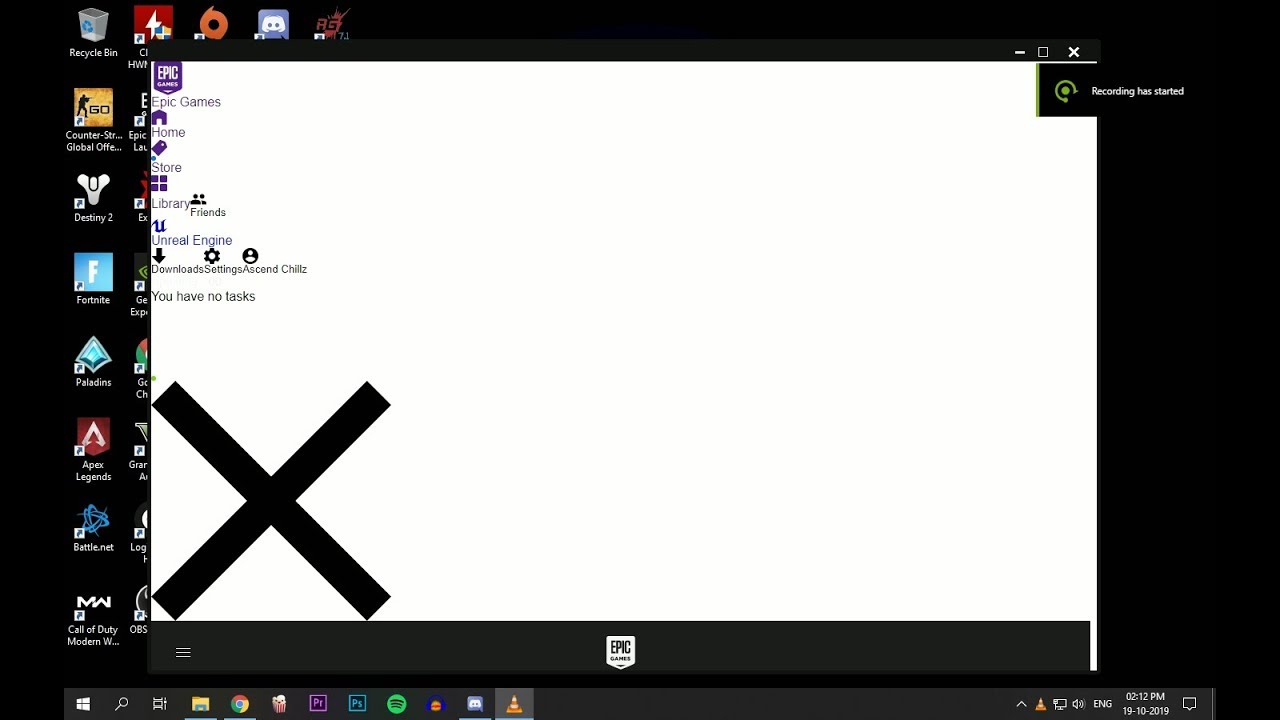
Task: Minimize the Epic Games launcher window
Action: click(x=1020, y=52)
